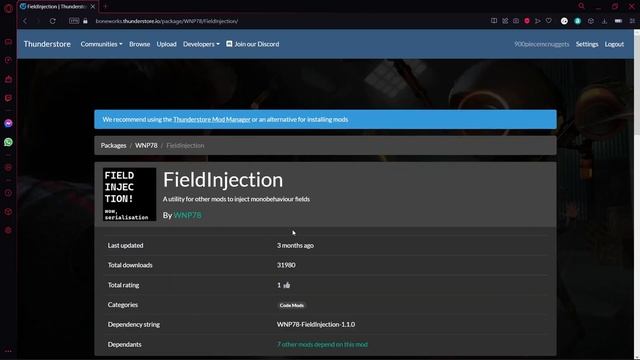Follow the Join our Discord link

(253, 44)
